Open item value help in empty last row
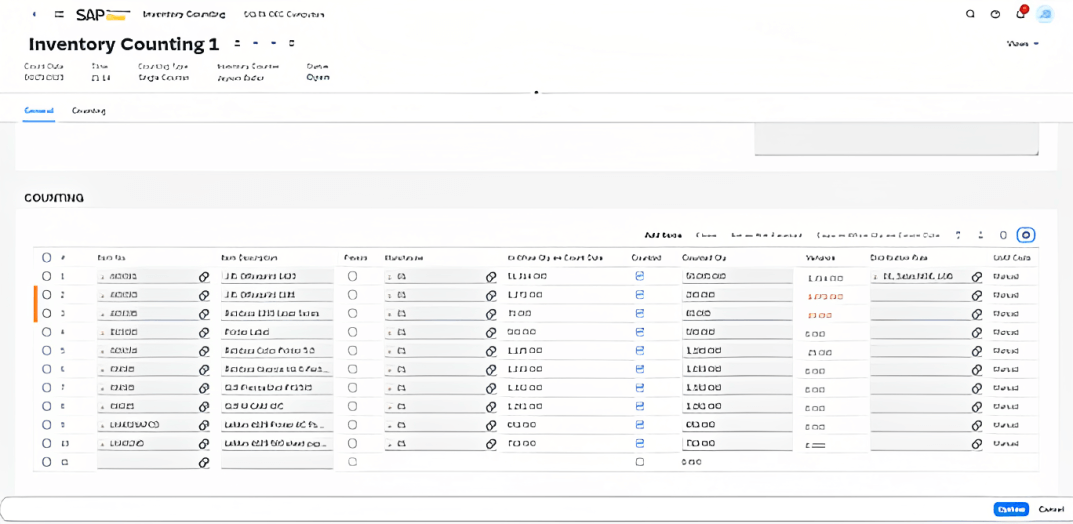The image size is (1073, 524). [203, 462]
